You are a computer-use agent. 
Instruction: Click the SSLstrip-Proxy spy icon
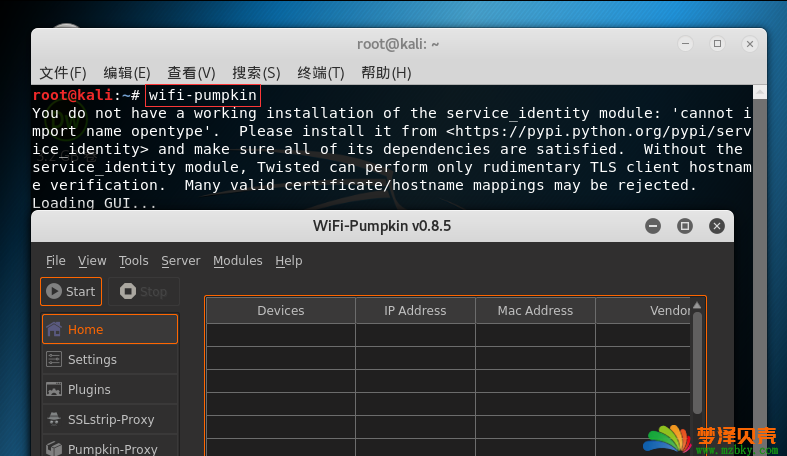[x=54, y=419]
